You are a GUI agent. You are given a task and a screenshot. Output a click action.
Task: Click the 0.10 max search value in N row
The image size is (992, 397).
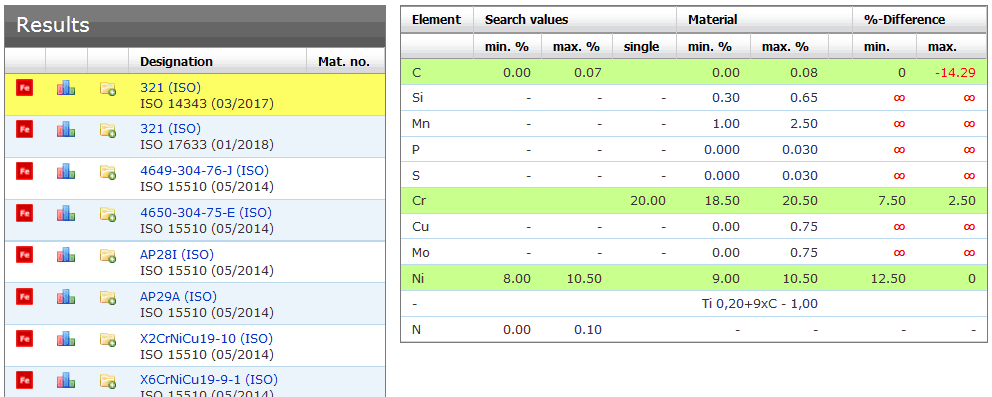(x=588, y=329)
